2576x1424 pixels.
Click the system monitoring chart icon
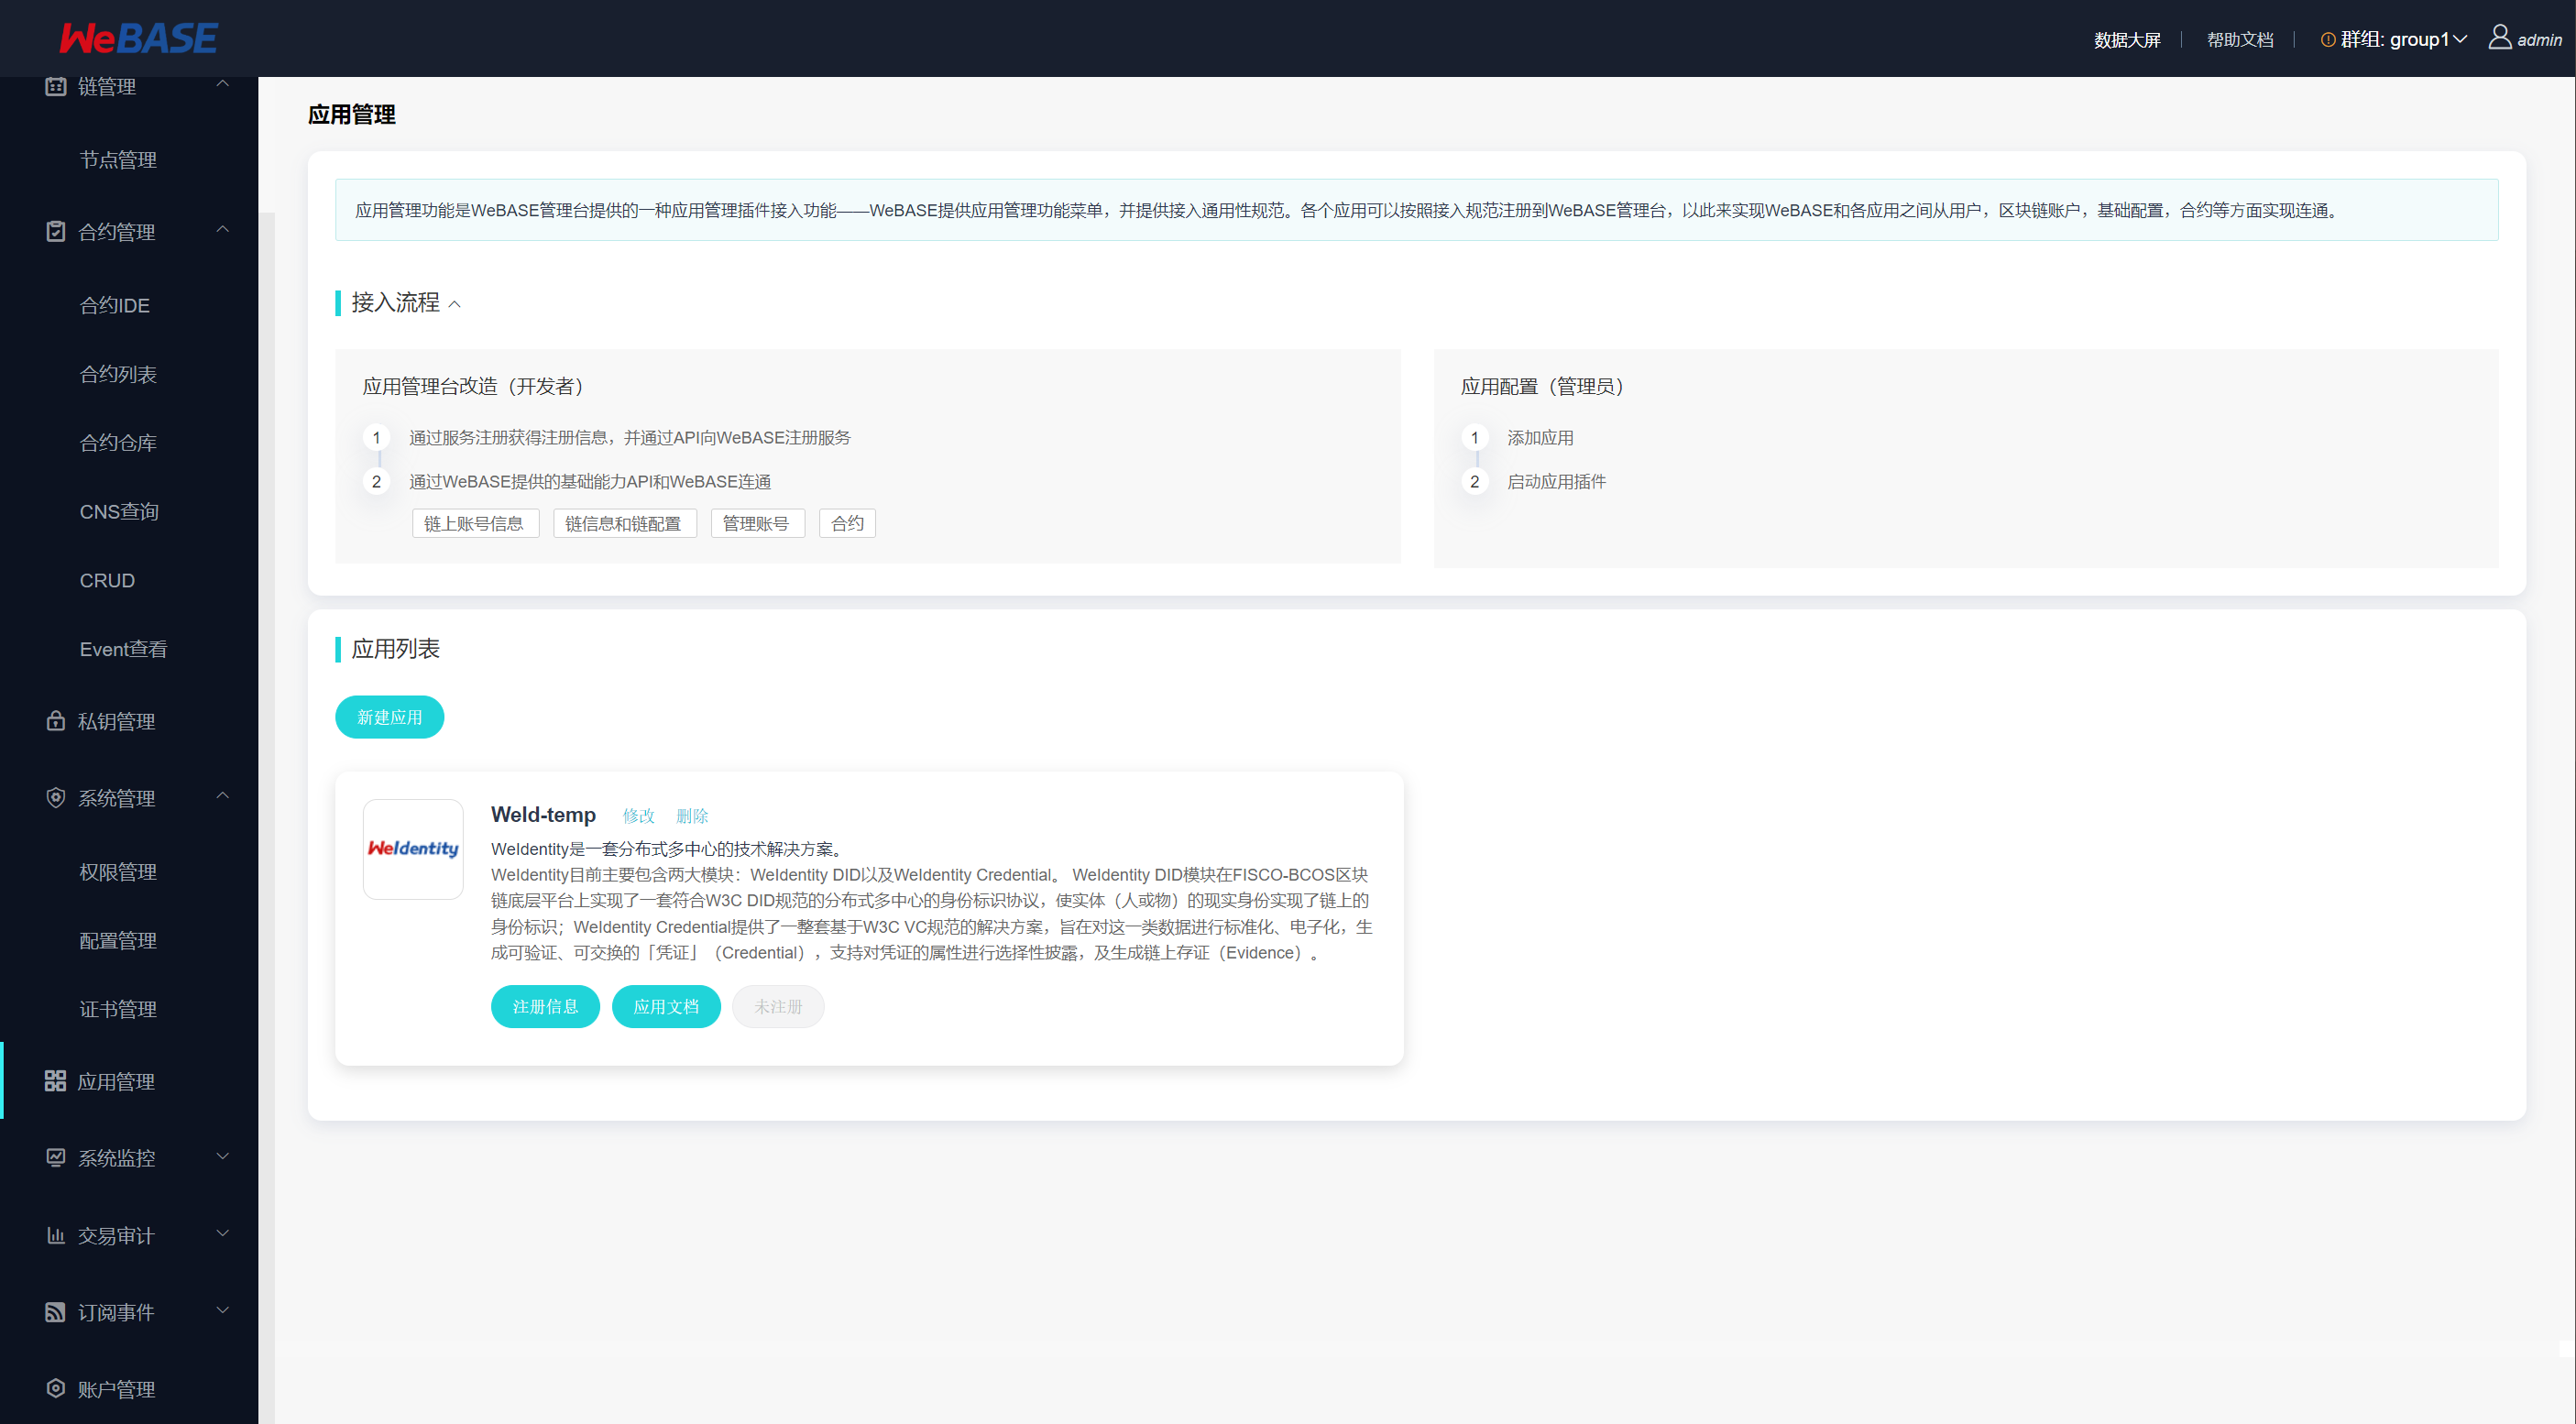[x=56, y=1158]
